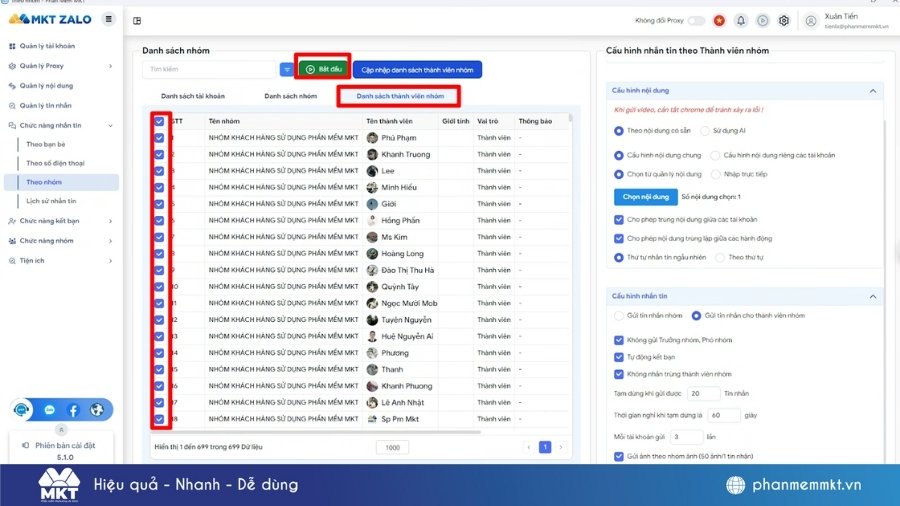
Task: Collapse the Cấu hình nội dung section
Action: coord(872,91)
